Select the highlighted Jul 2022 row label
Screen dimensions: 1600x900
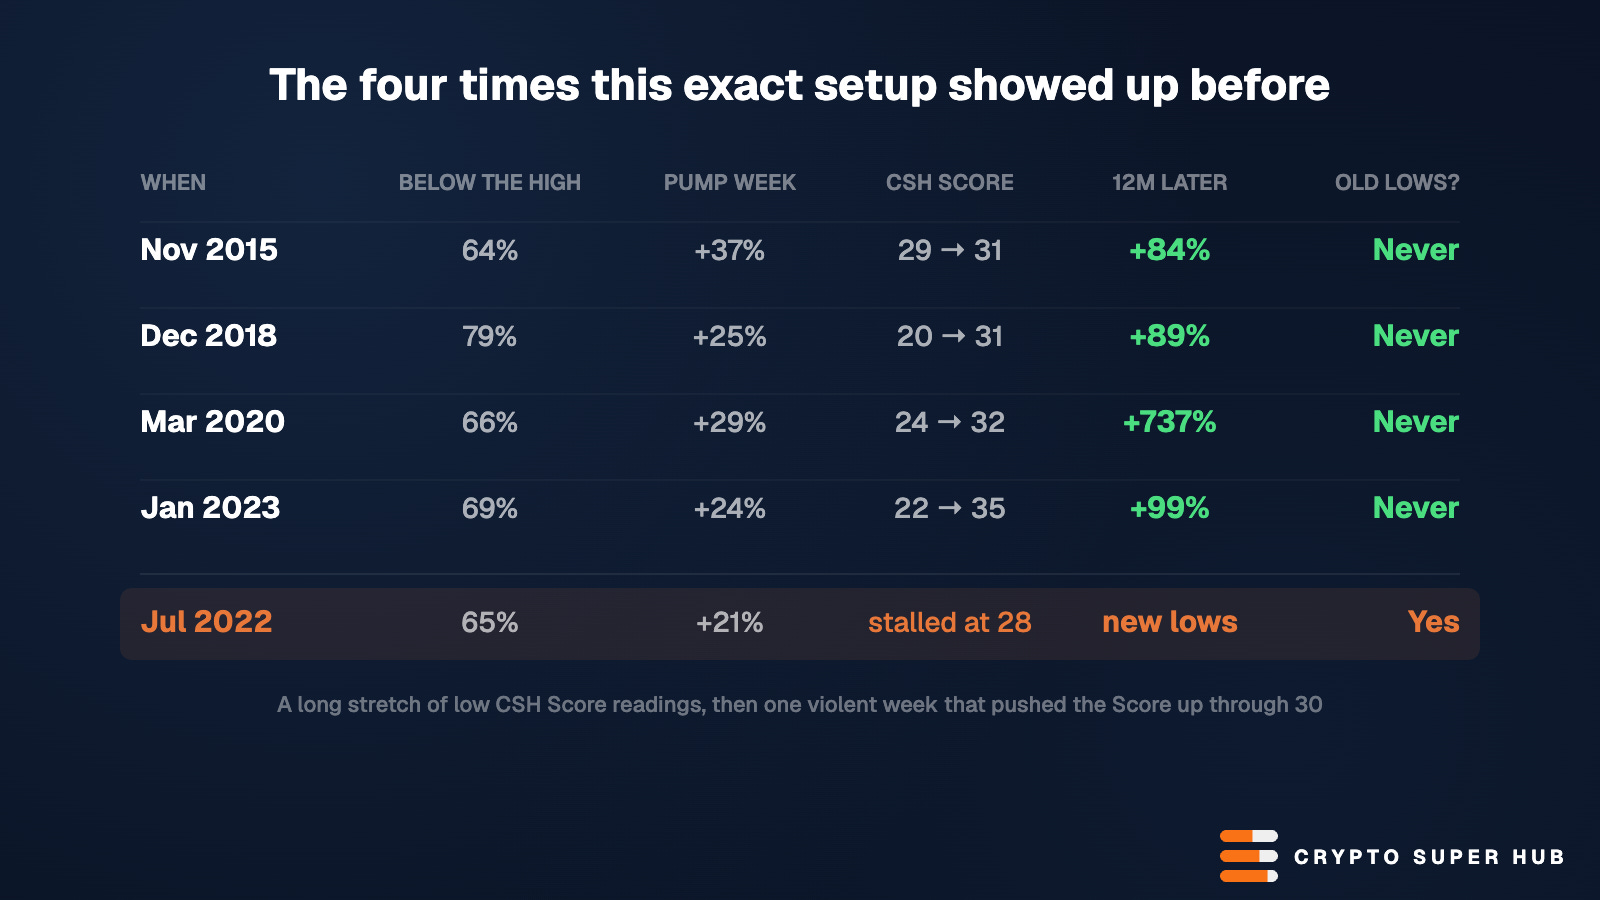206,622
